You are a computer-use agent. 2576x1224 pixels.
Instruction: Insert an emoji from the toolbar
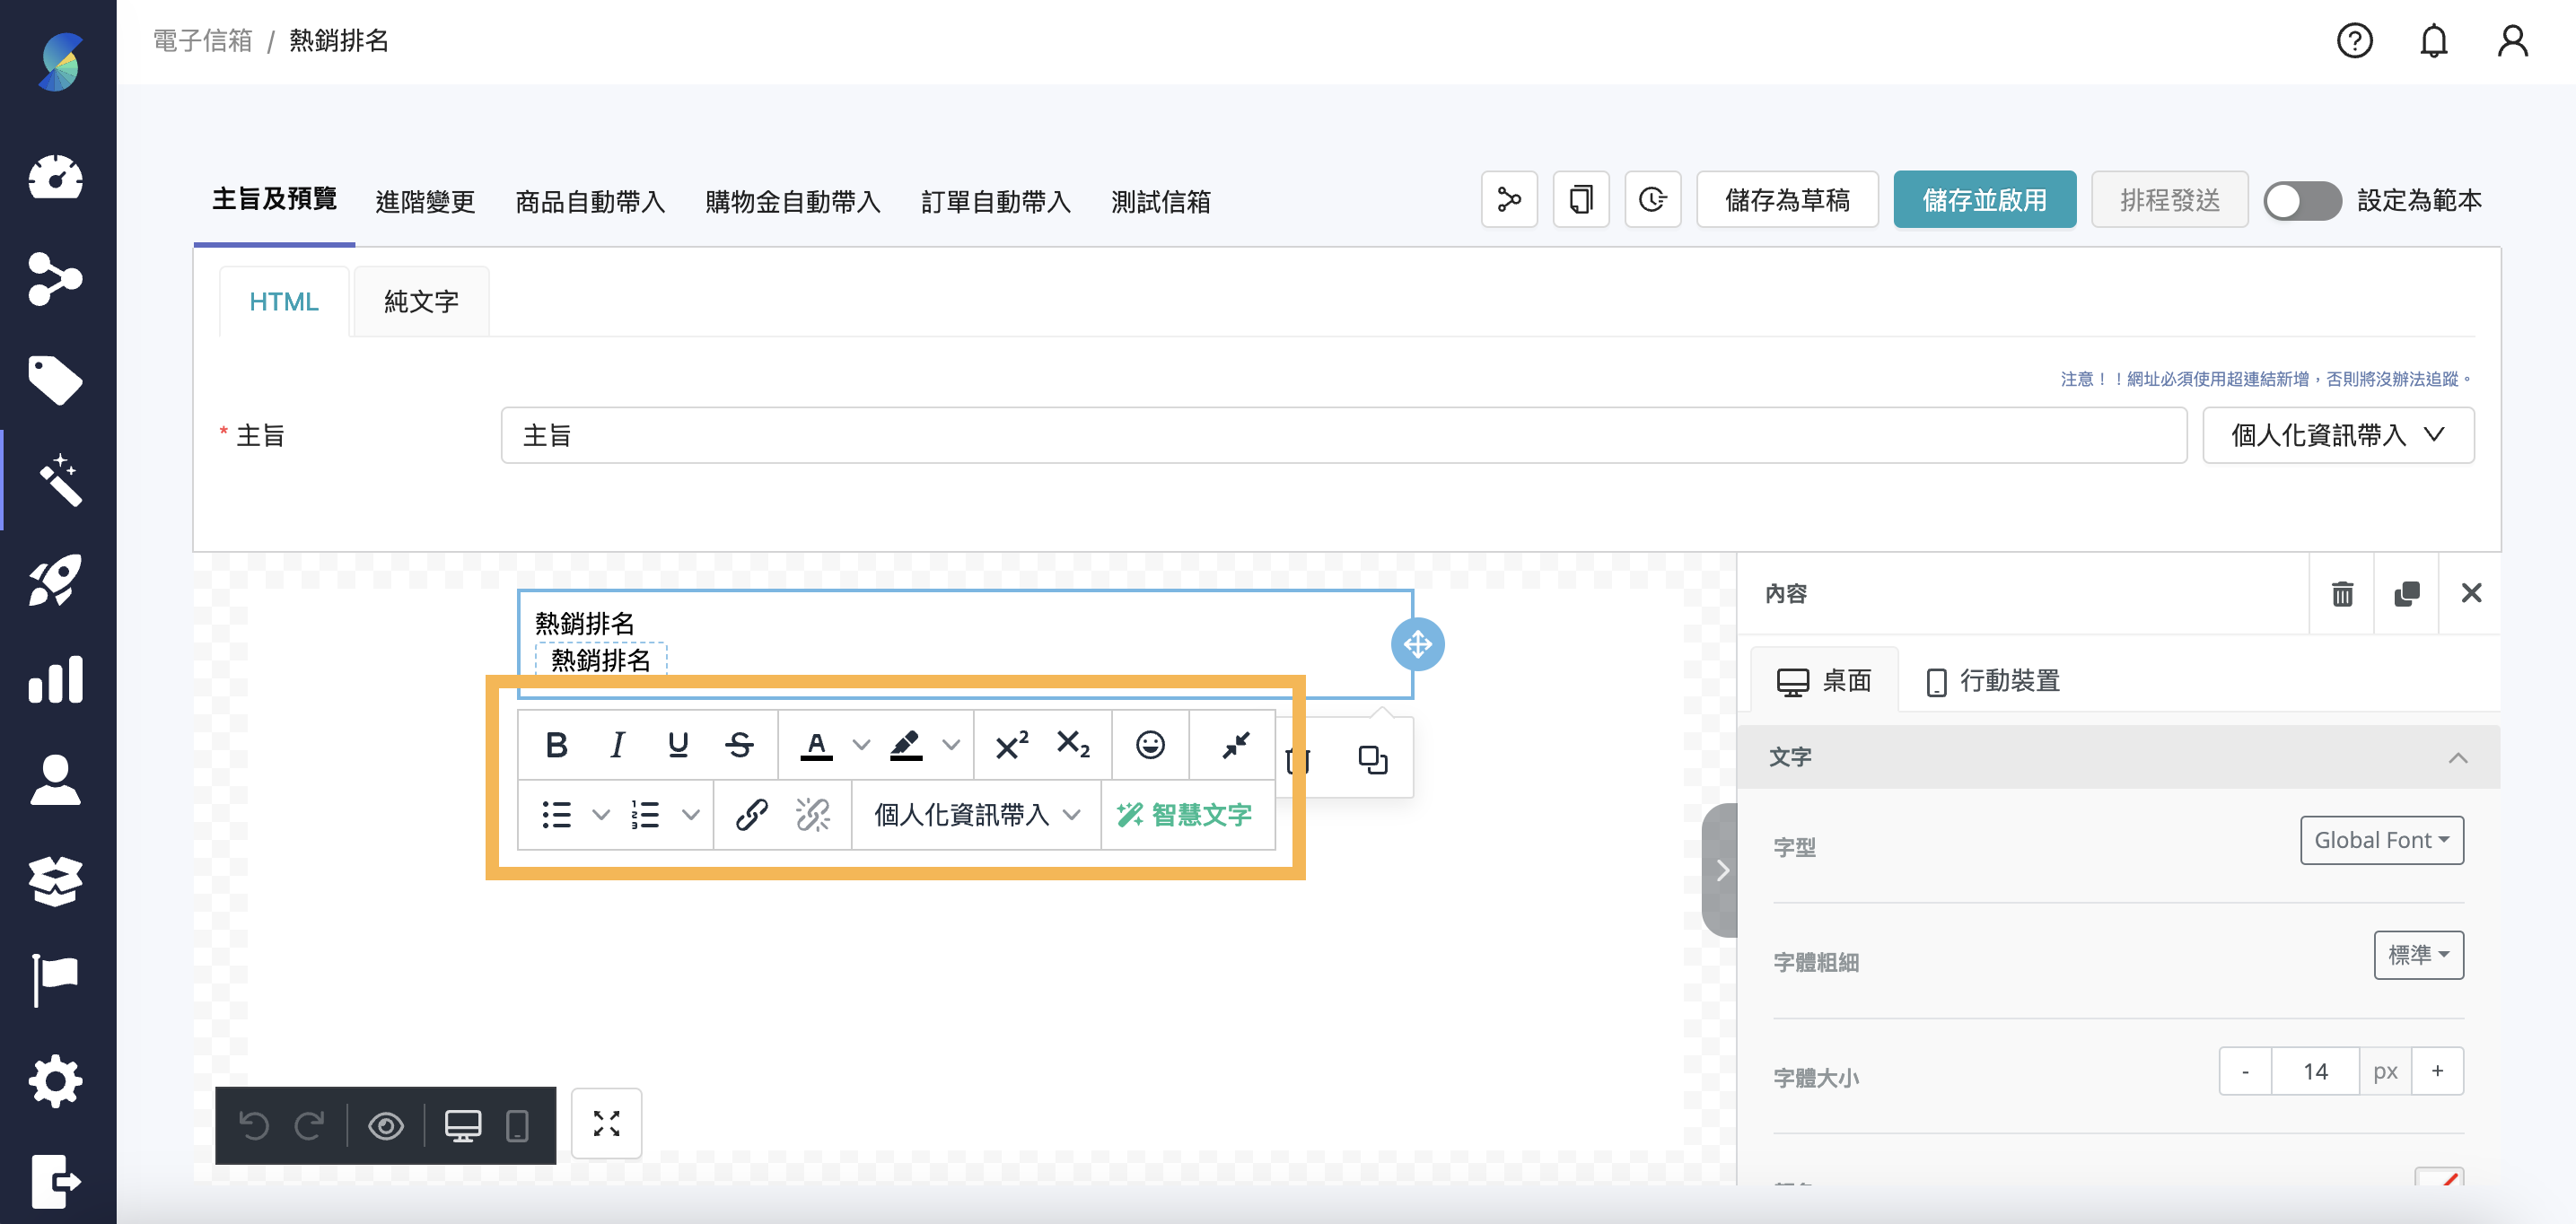coord(1150,744)
